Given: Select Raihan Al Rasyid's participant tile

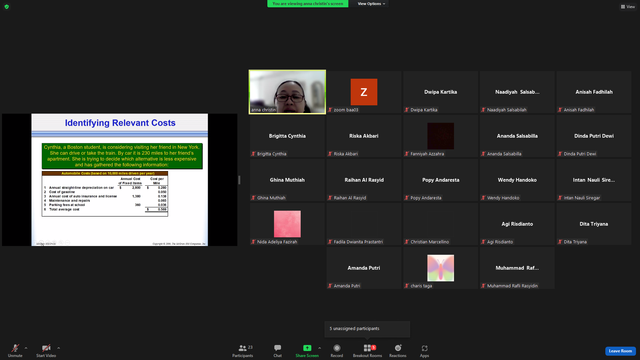Looking at the screenshot, I should [x=364, y=180].
